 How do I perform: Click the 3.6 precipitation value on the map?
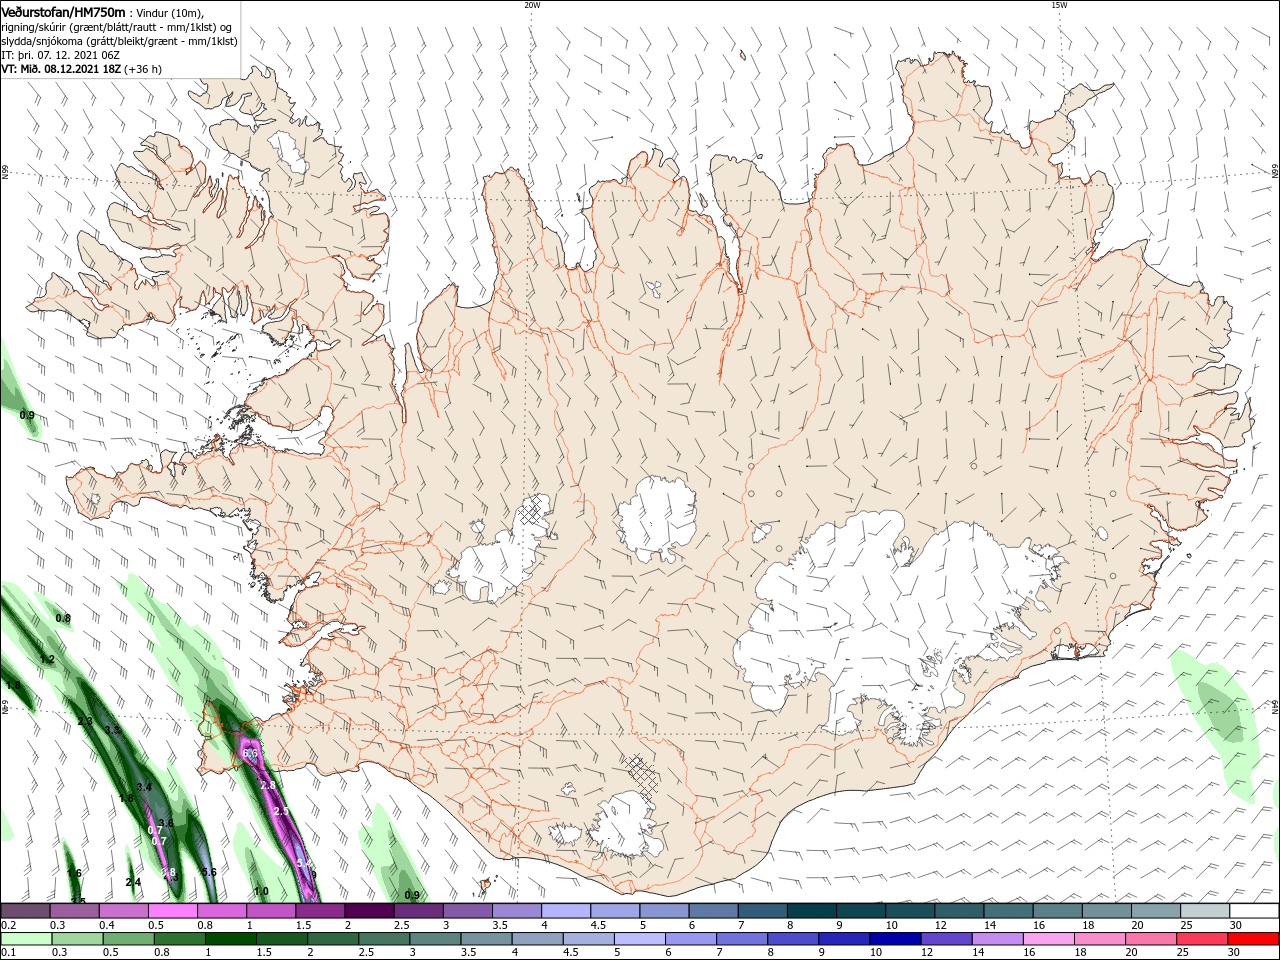click(x=166, y=823)
